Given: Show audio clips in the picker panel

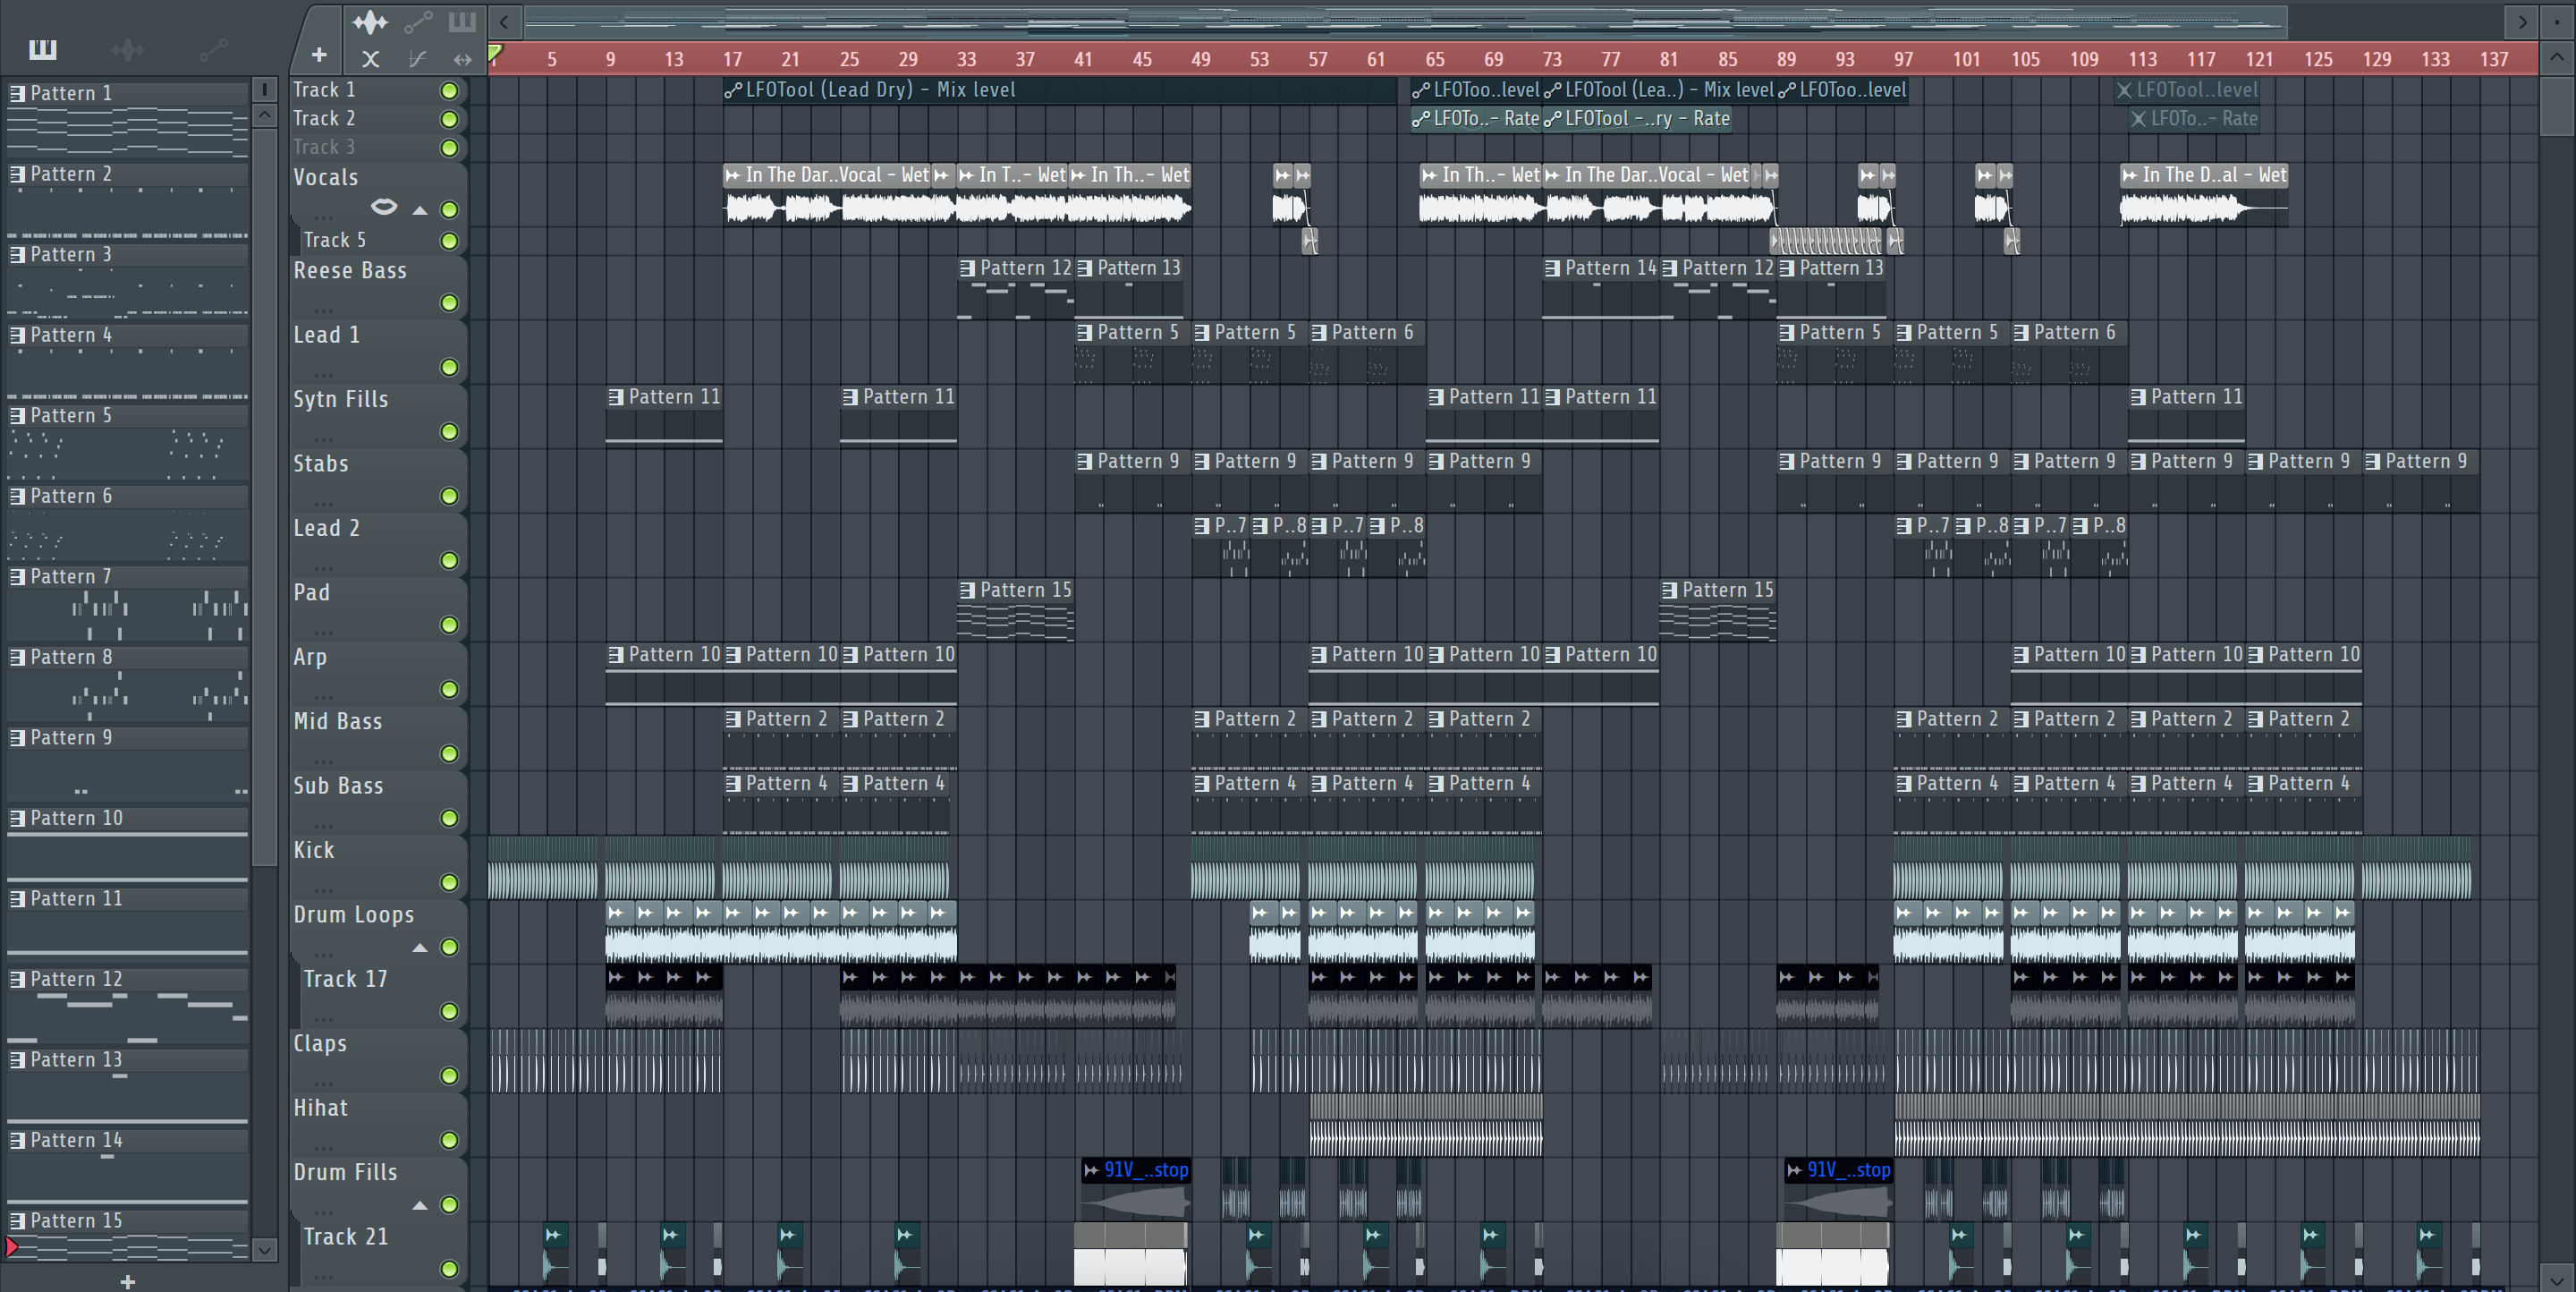Looking at the screenshot, I should tap(128, 49).
